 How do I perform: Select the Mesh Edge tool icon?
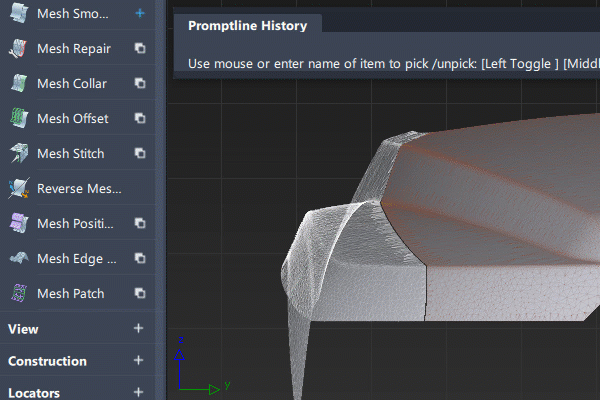coord(19,258)
